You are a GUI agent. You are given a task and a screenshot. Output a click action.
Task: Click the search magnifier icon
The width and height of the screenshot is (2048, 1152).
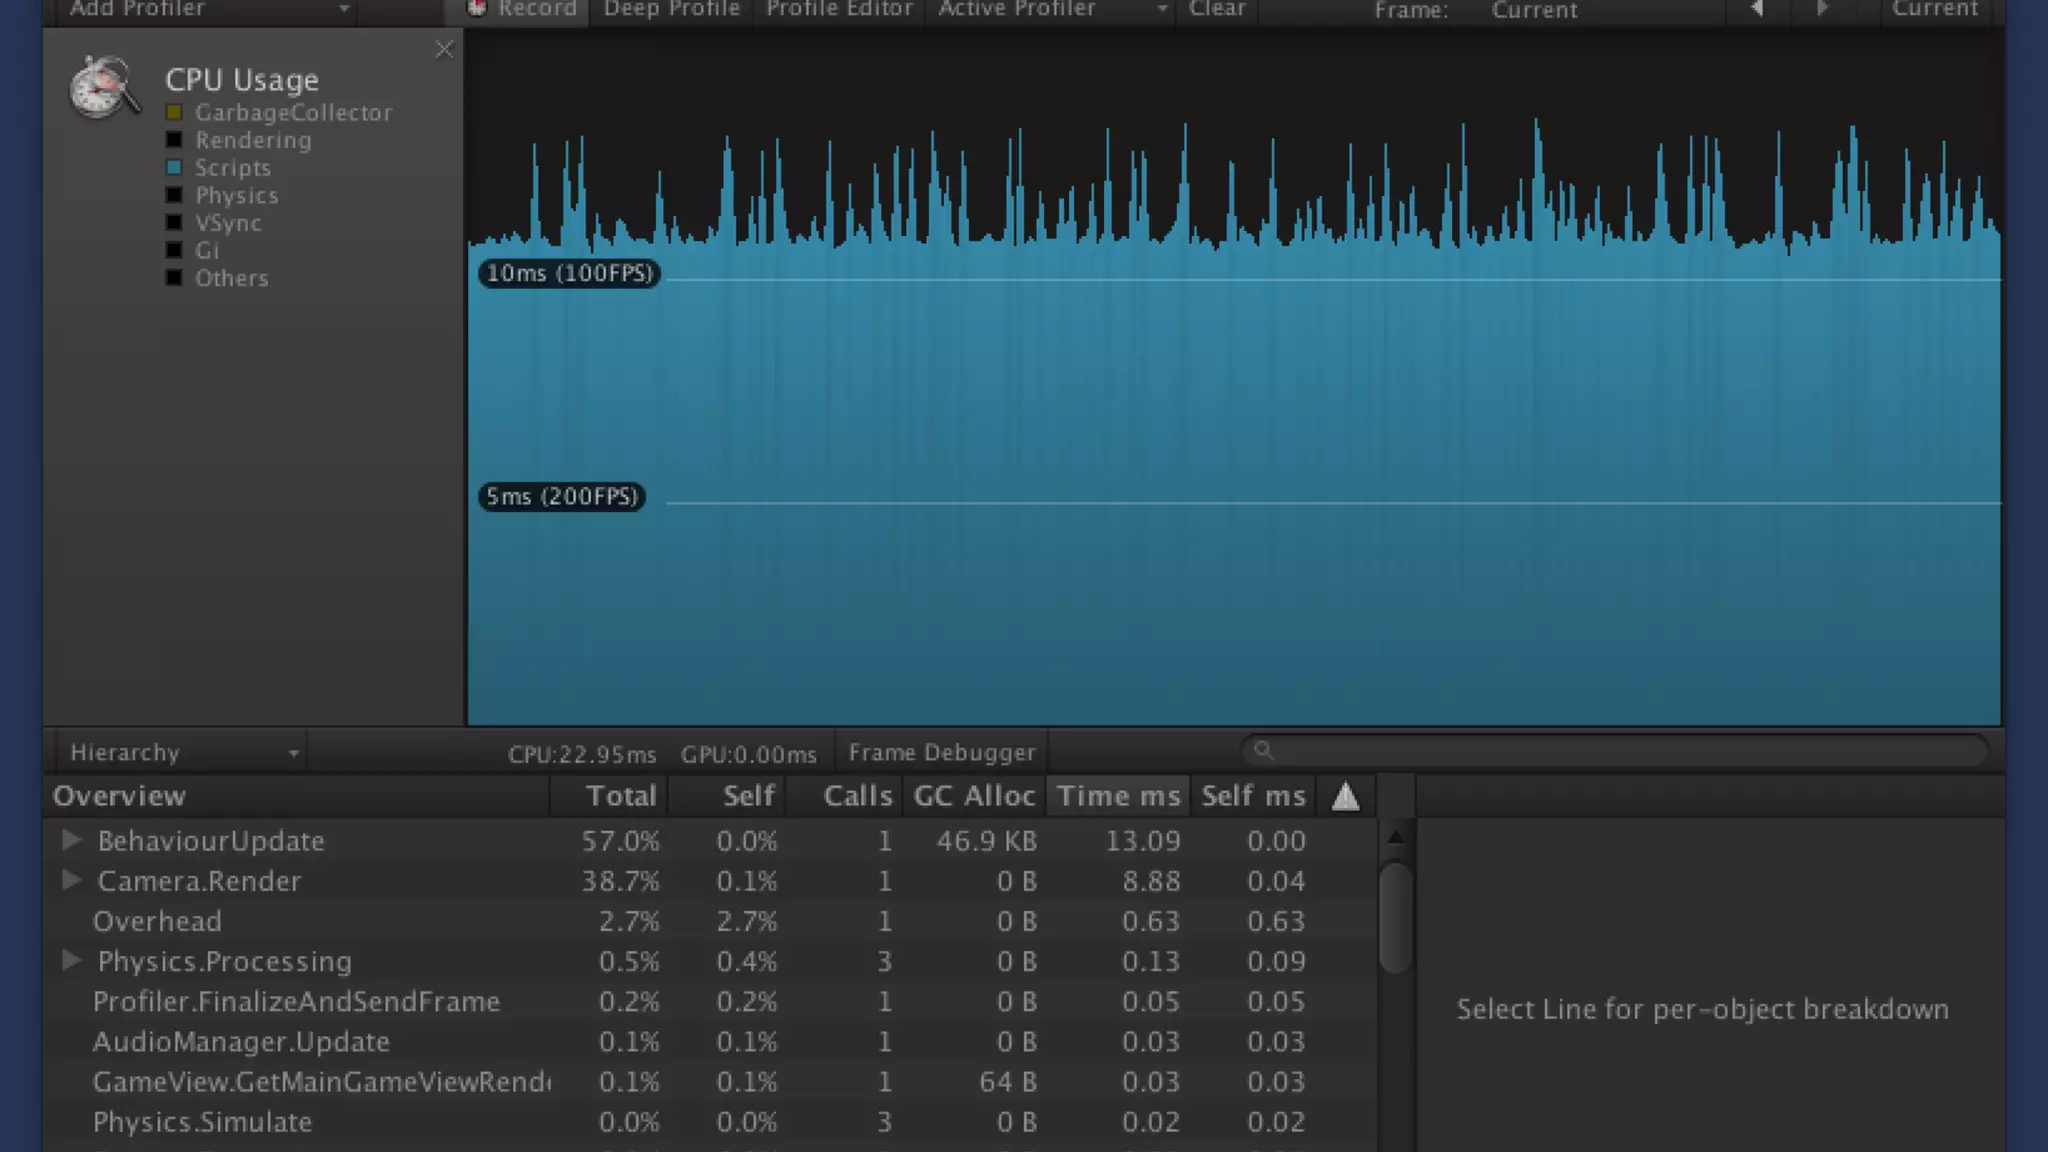click(x=1263, y=750)
